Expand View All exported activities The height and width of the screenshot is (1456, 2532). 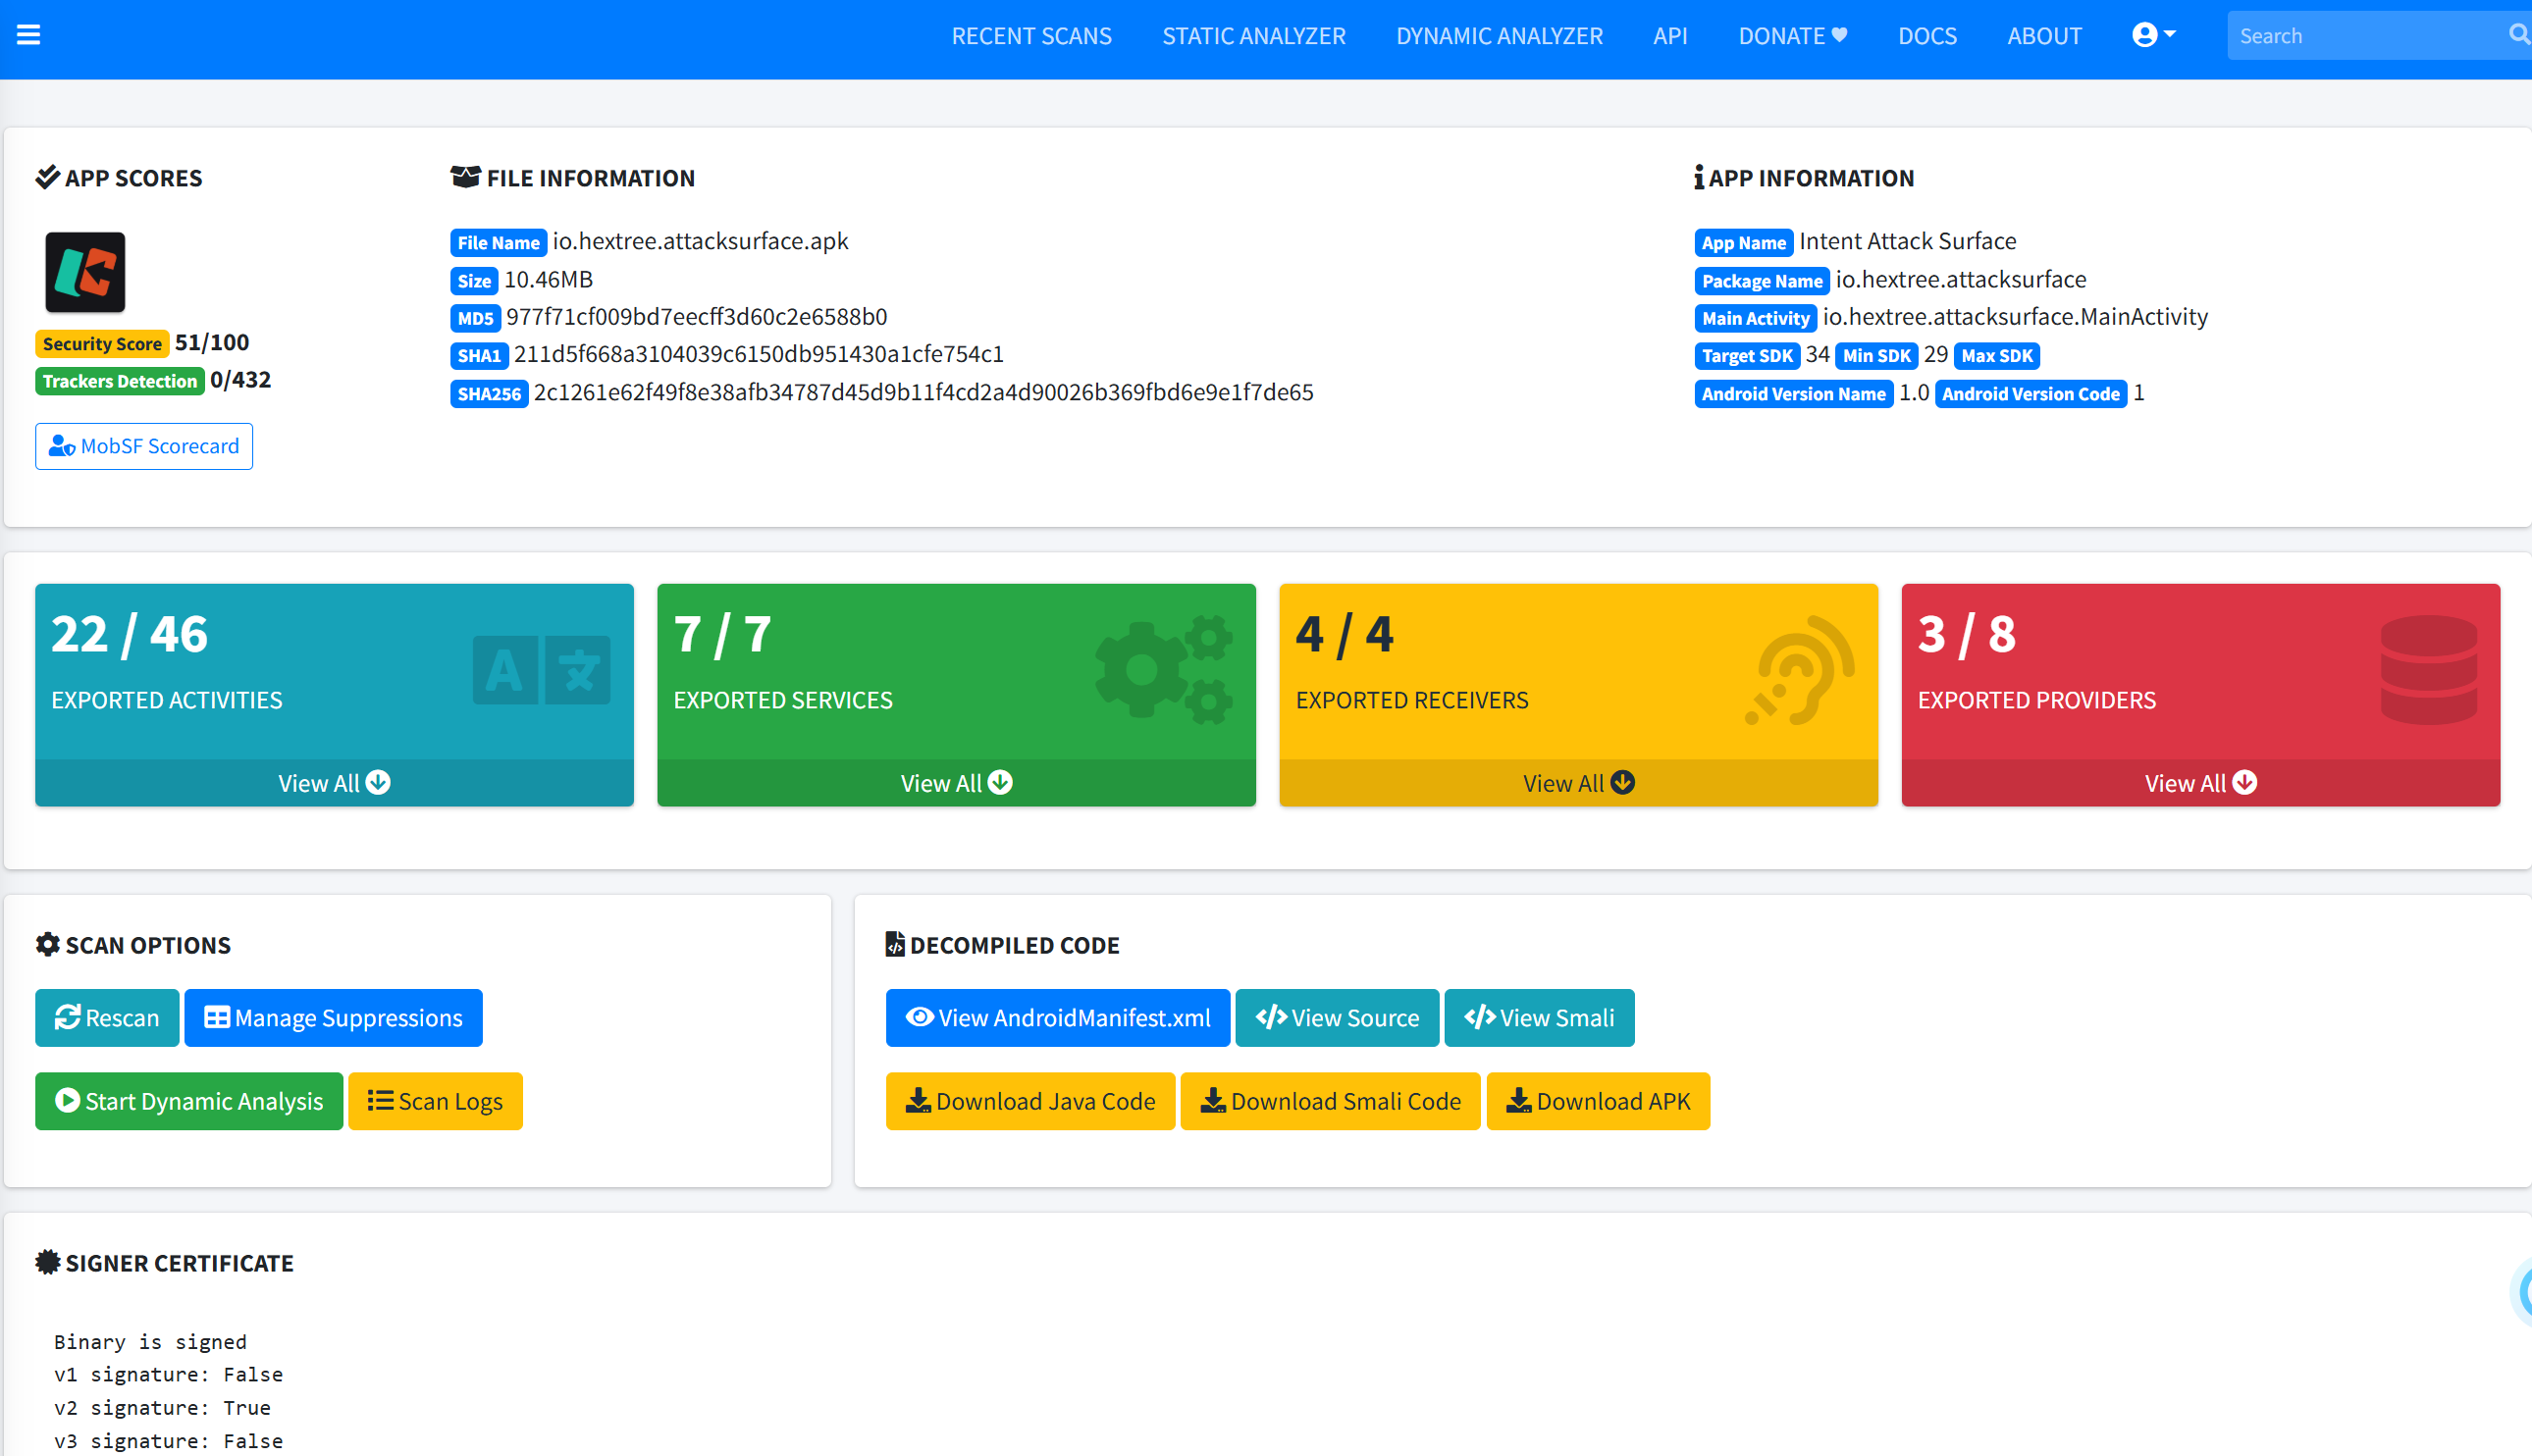click(x=334, y=783)
